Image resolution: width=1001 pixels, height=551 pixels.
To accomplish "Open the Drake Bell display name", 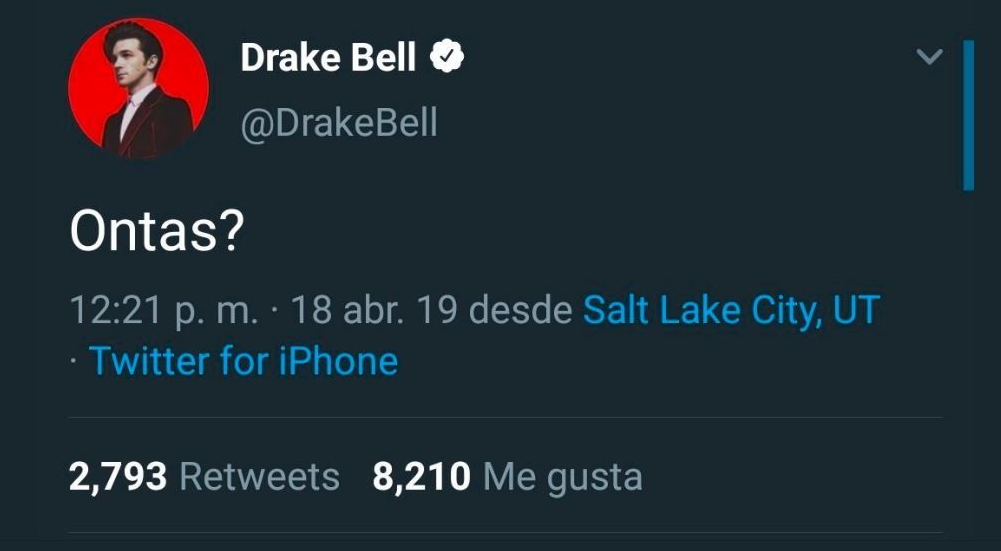I will click(x=328, y=57).
